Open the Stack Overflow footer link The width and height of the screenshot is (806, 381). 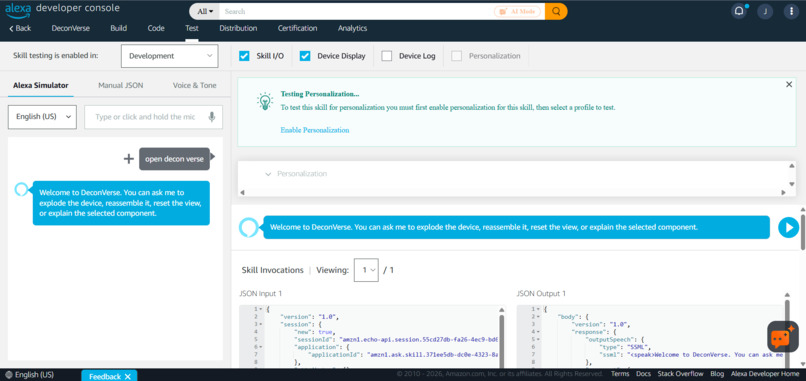680,374
